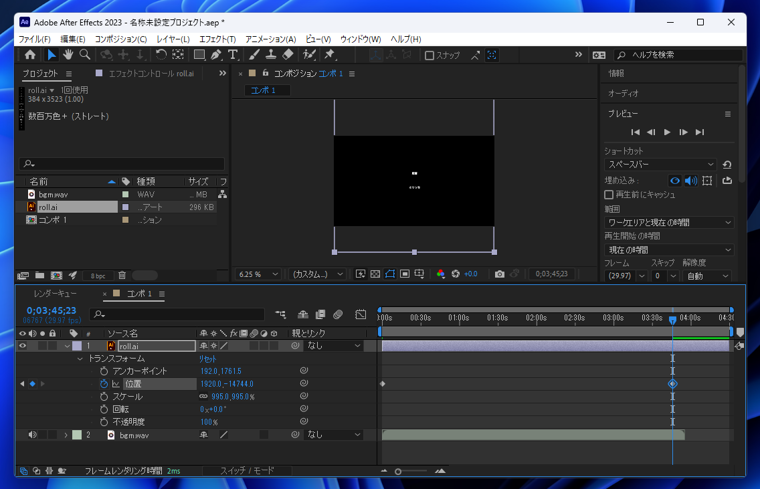Screen dimensions: 760x489
Task: Create new composition icon in Project panel
Action: 56,275
